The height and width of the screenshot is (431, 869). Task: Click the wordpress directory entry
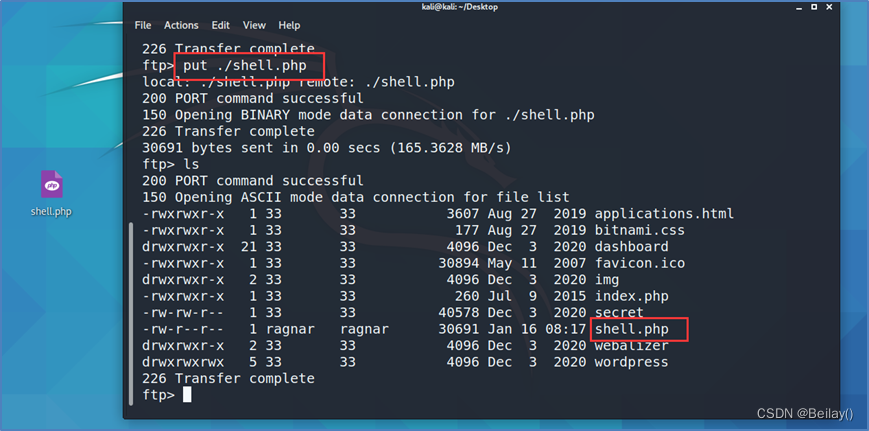pyautogui.click(x=631, y=362)
